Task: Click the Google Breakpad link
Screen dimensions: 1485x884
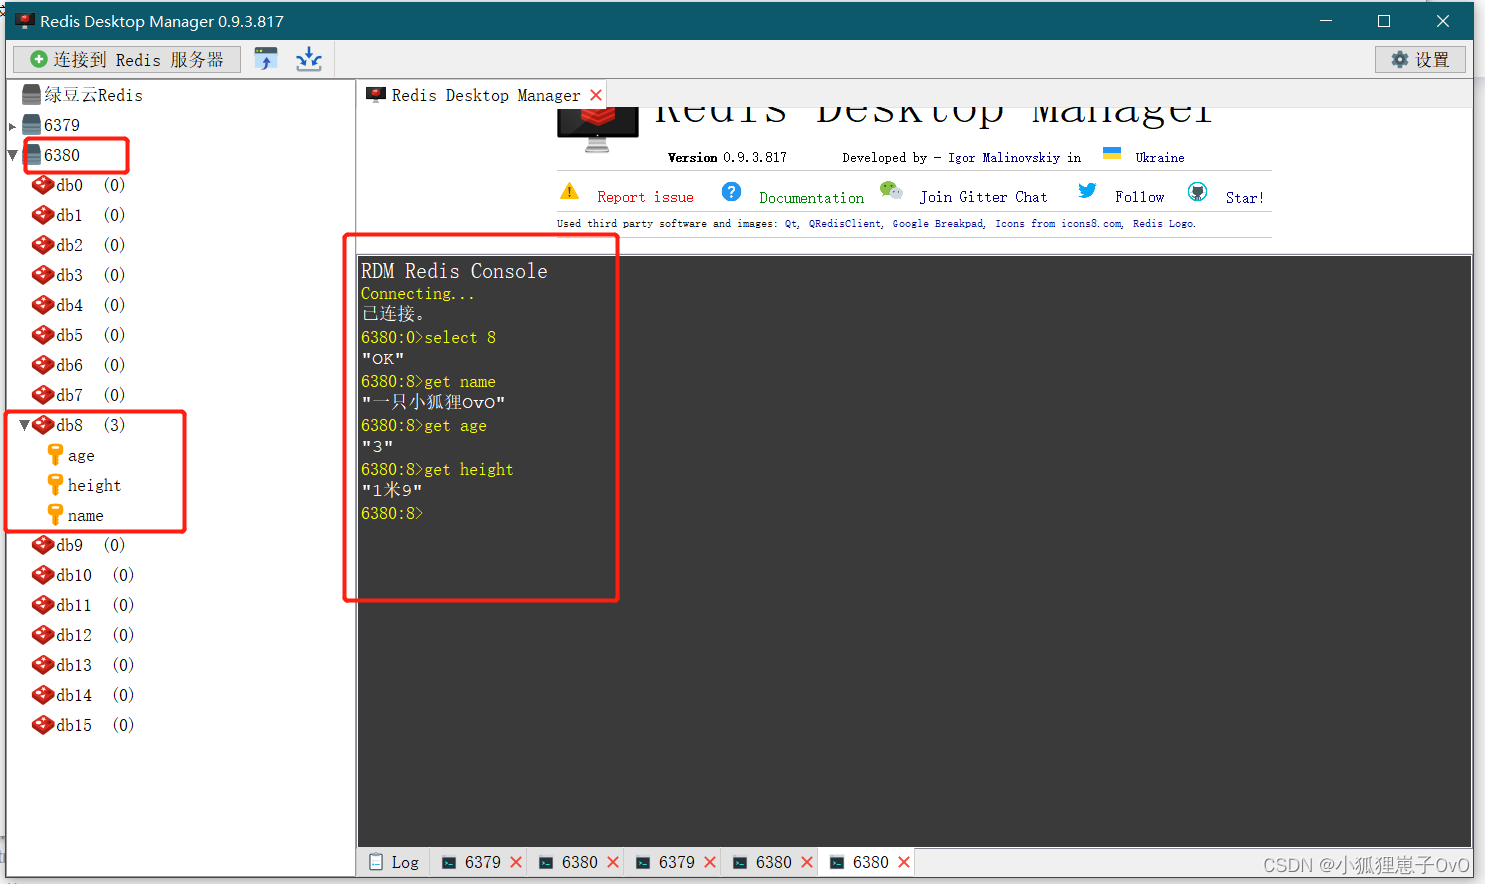Action: 938,224
